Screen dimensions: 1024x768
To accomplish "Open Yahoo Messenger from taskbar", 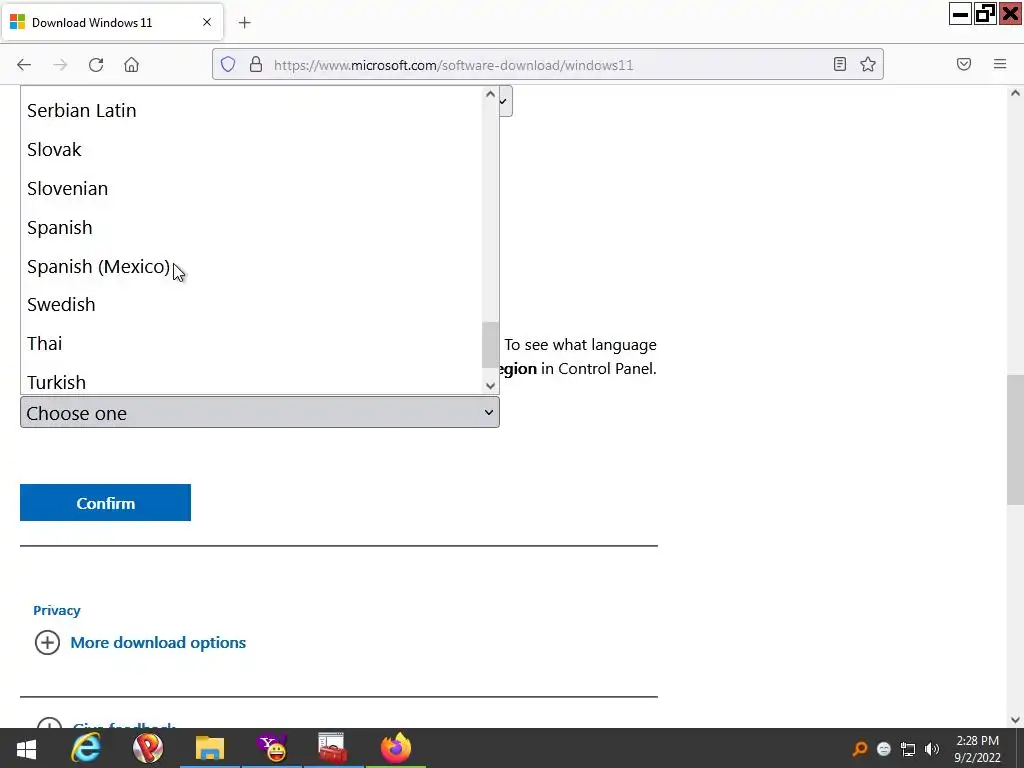I will (272, 748).
